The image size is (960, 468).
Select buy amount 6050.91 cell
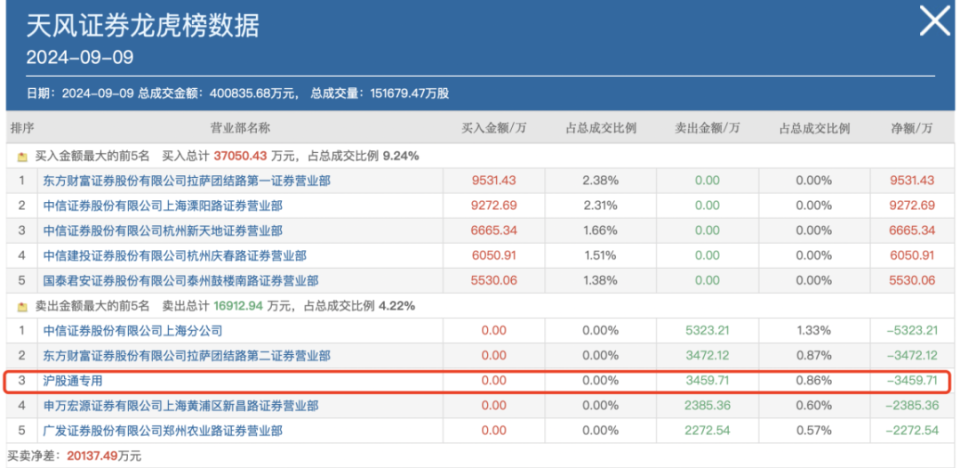pyautogui.click(x=493, y=256)
